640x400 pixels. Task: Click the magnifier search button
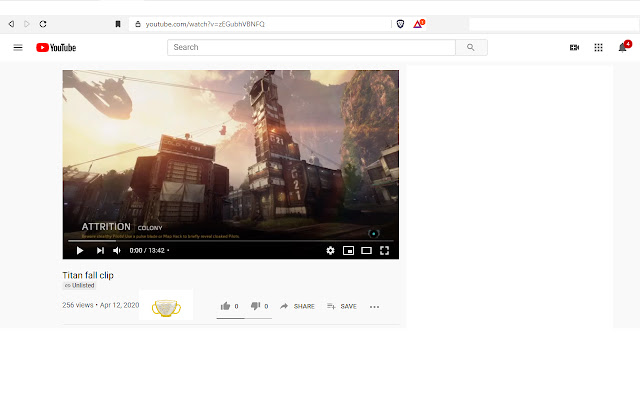coord(471,47)
